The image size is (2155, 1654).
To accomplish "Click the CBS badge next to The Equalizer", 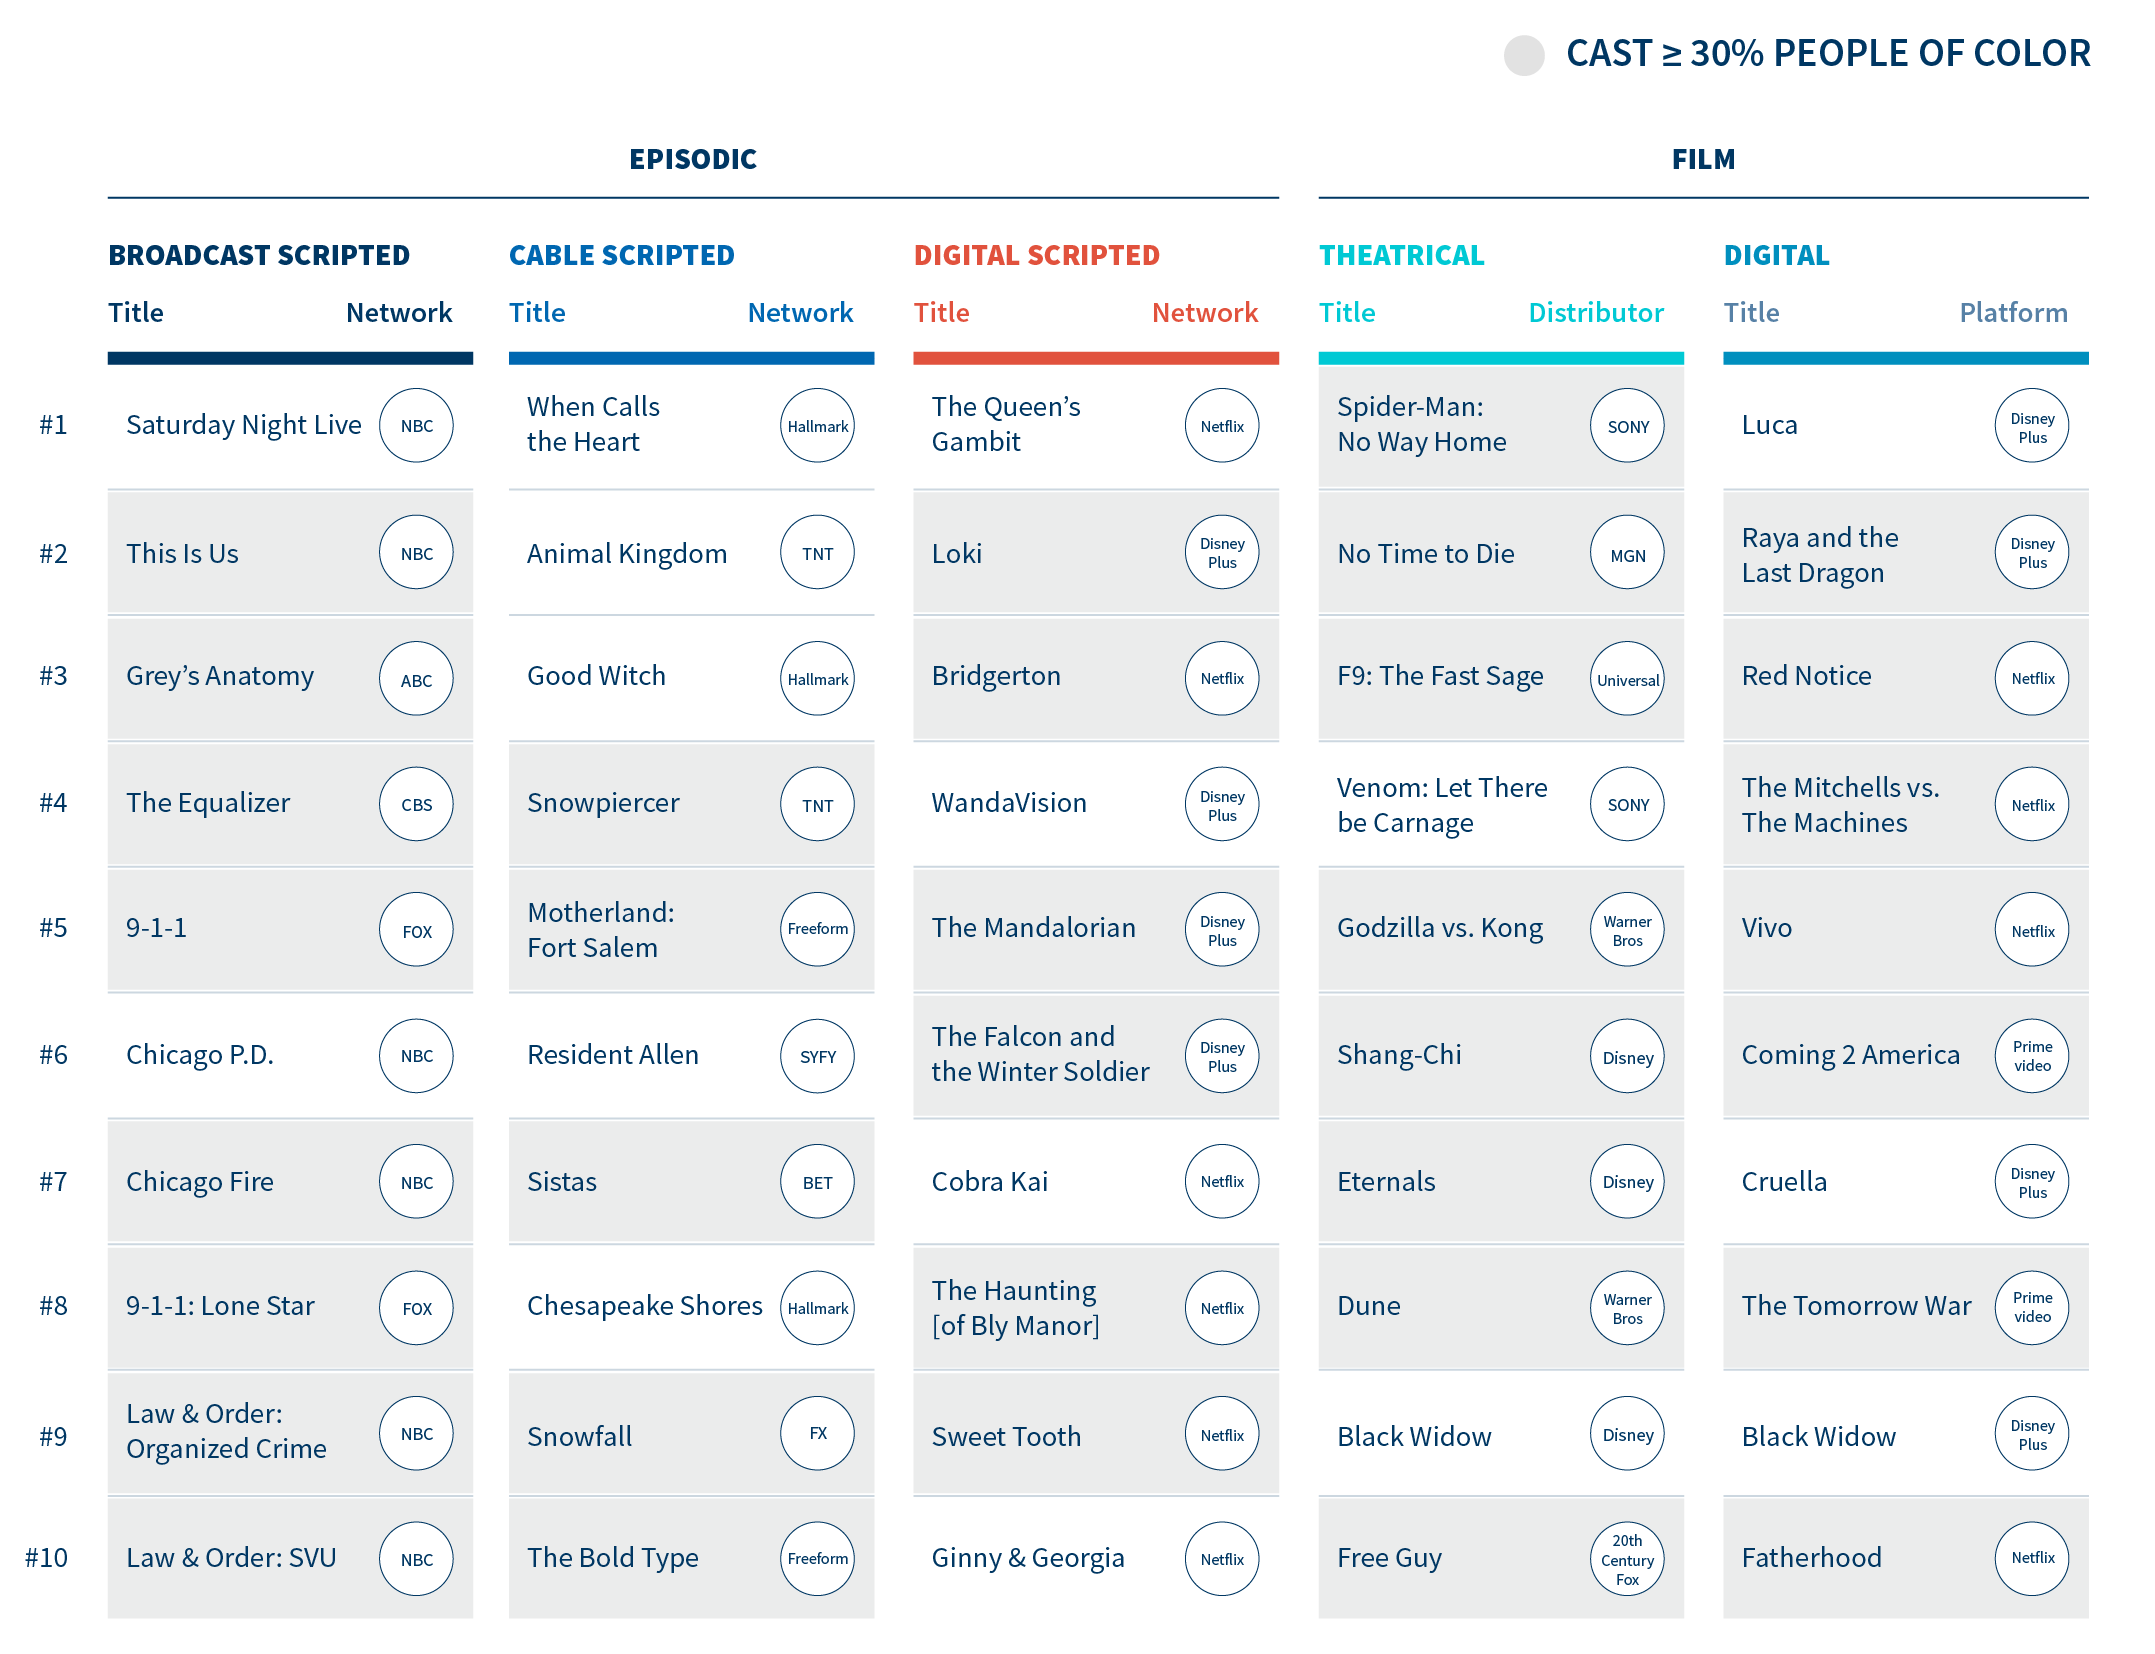I will (416, 804).
